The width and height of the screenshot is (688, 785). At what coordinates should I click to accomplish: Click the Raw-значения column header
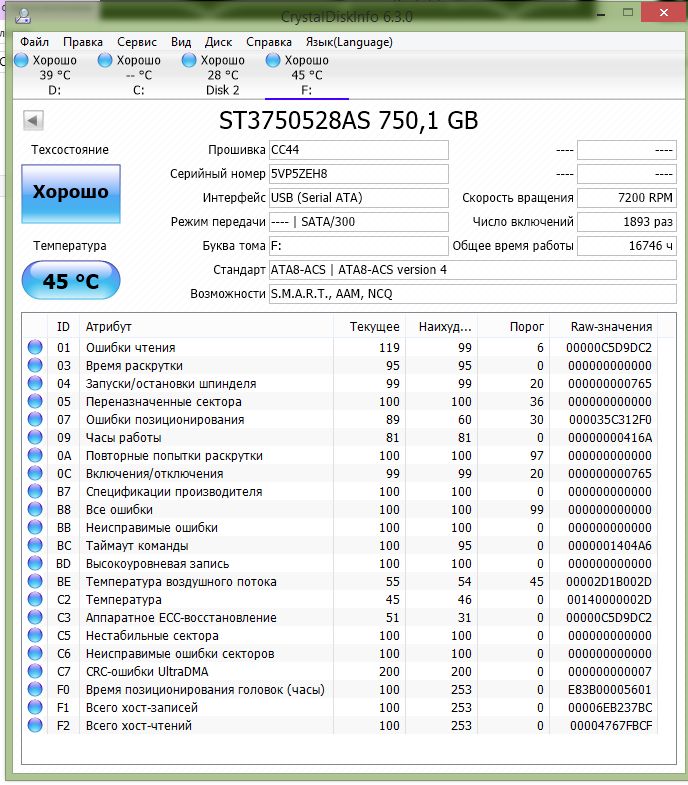point(604,326)
